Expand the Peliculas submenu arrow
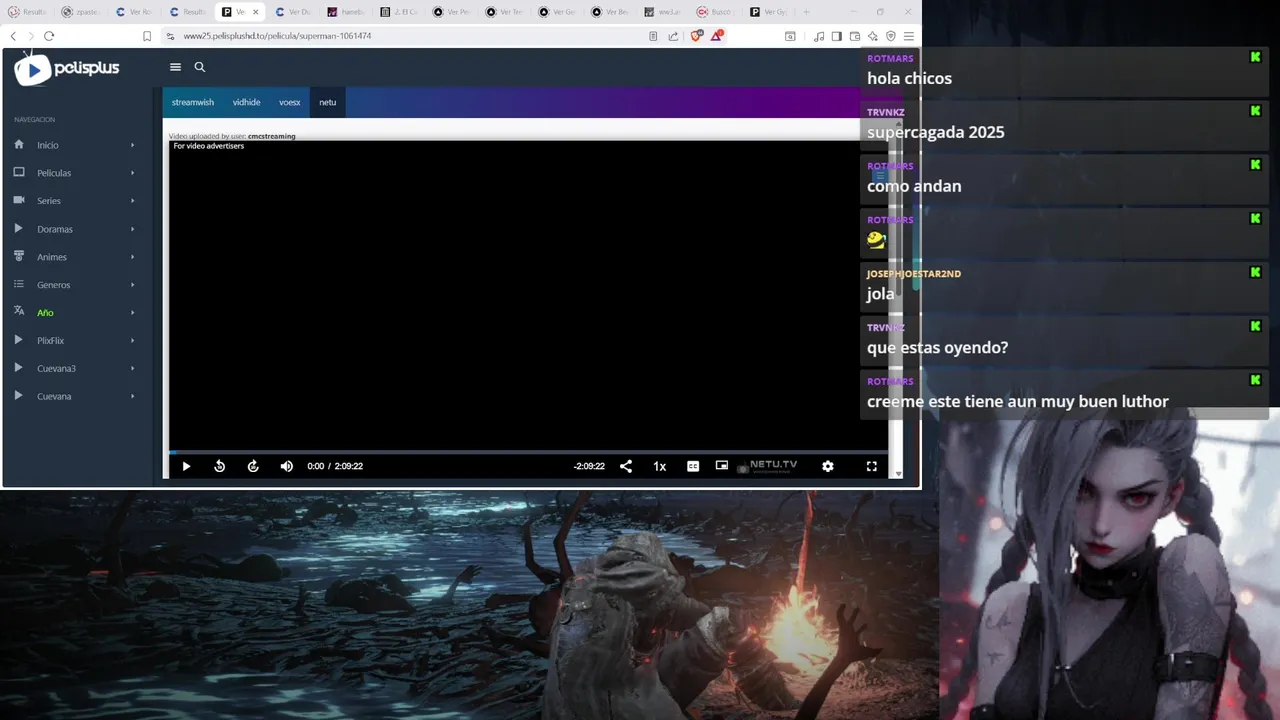 coord(132,173)
